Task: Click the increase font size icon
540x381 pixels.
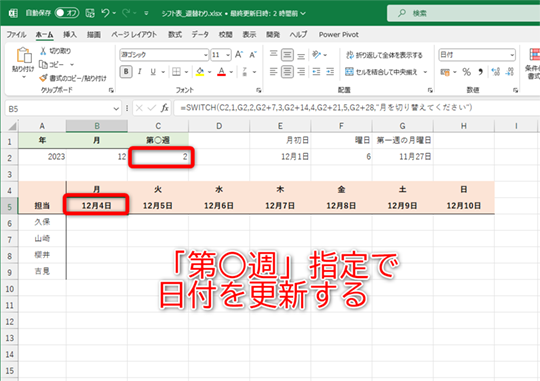Action: 239,54
